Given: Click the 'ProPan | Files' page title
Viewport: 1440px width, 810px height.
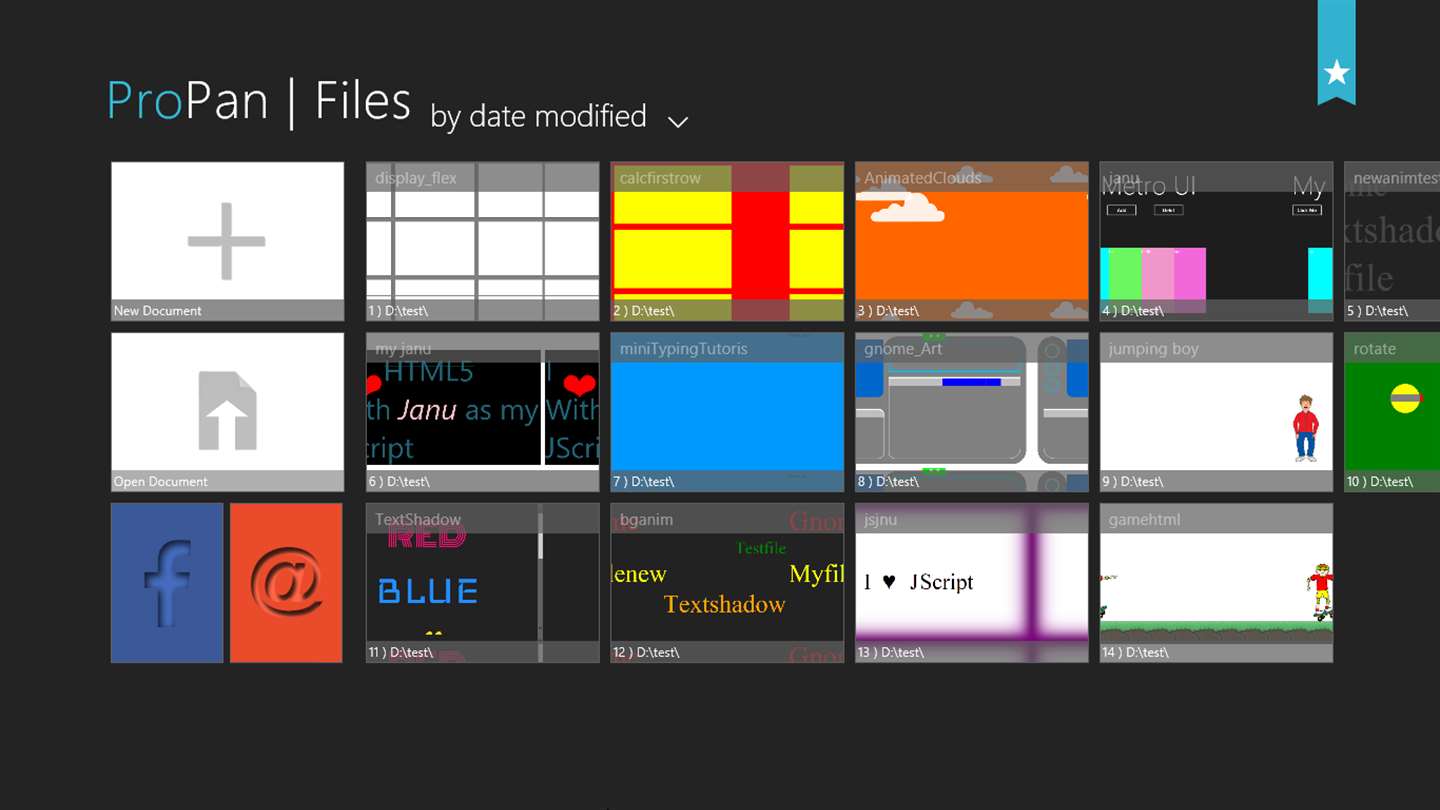Looking at the screenshot, I should click(x=259, y=101).
